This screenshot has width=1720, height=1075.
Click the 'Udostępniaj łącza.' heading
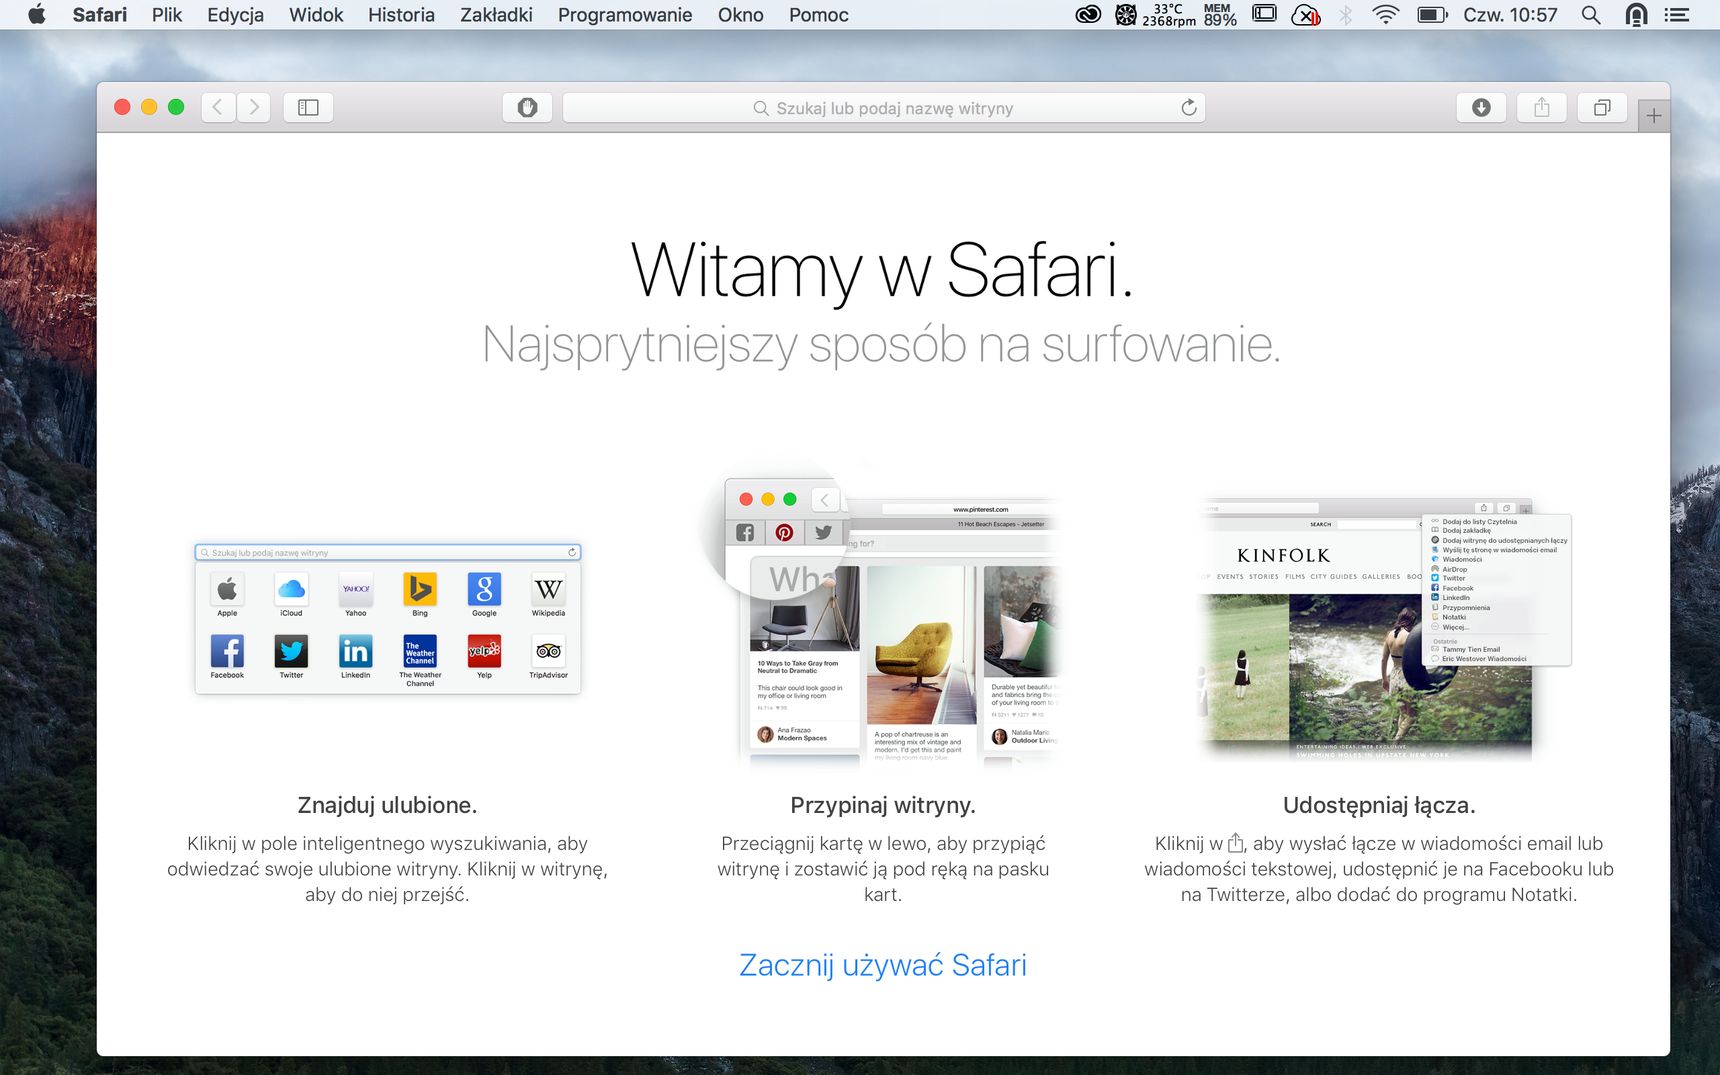(x=1379, y=805)
